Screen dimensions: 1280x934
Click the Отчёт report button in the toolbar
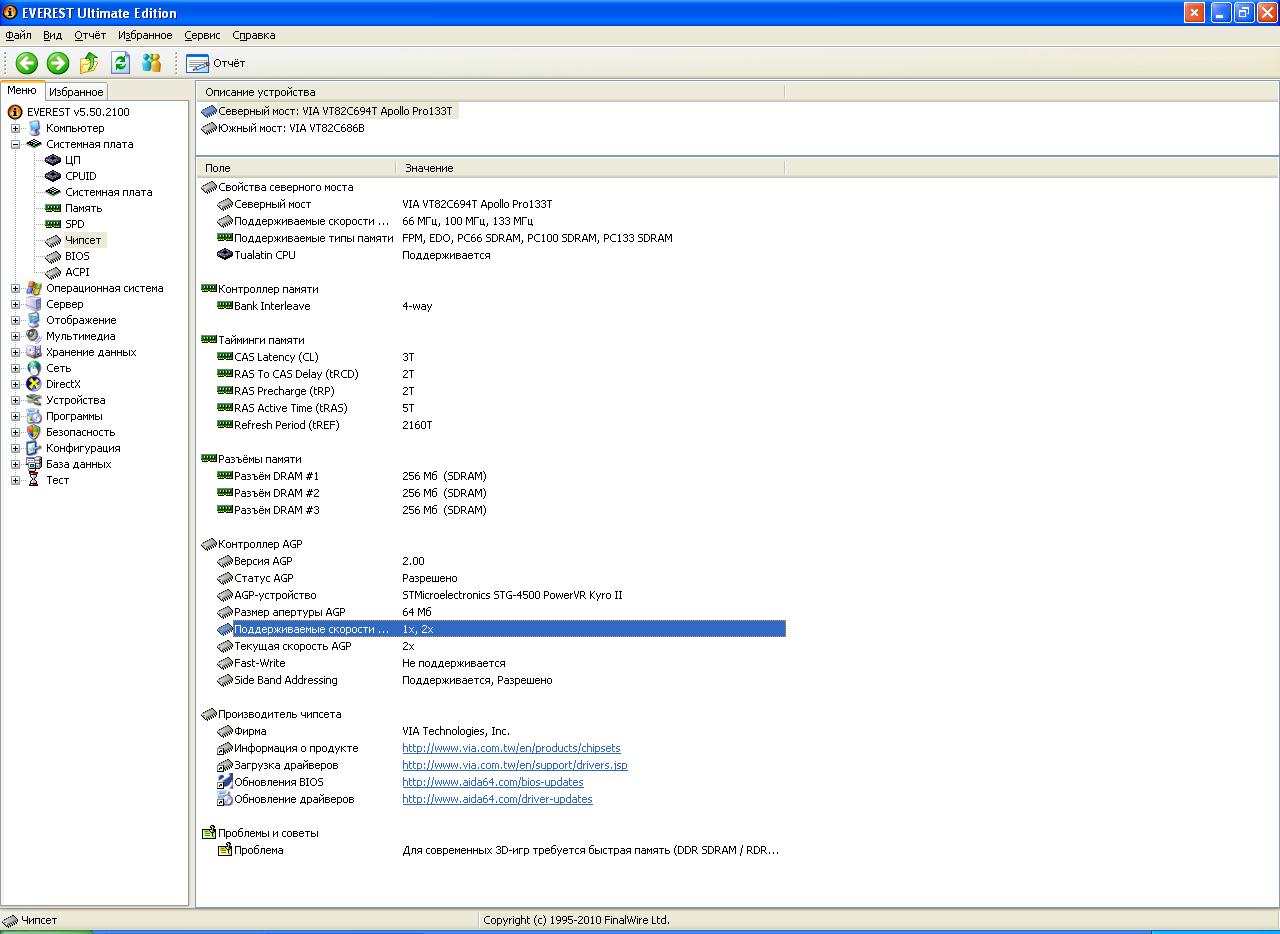pyautogui.click(x=216, y=63)
